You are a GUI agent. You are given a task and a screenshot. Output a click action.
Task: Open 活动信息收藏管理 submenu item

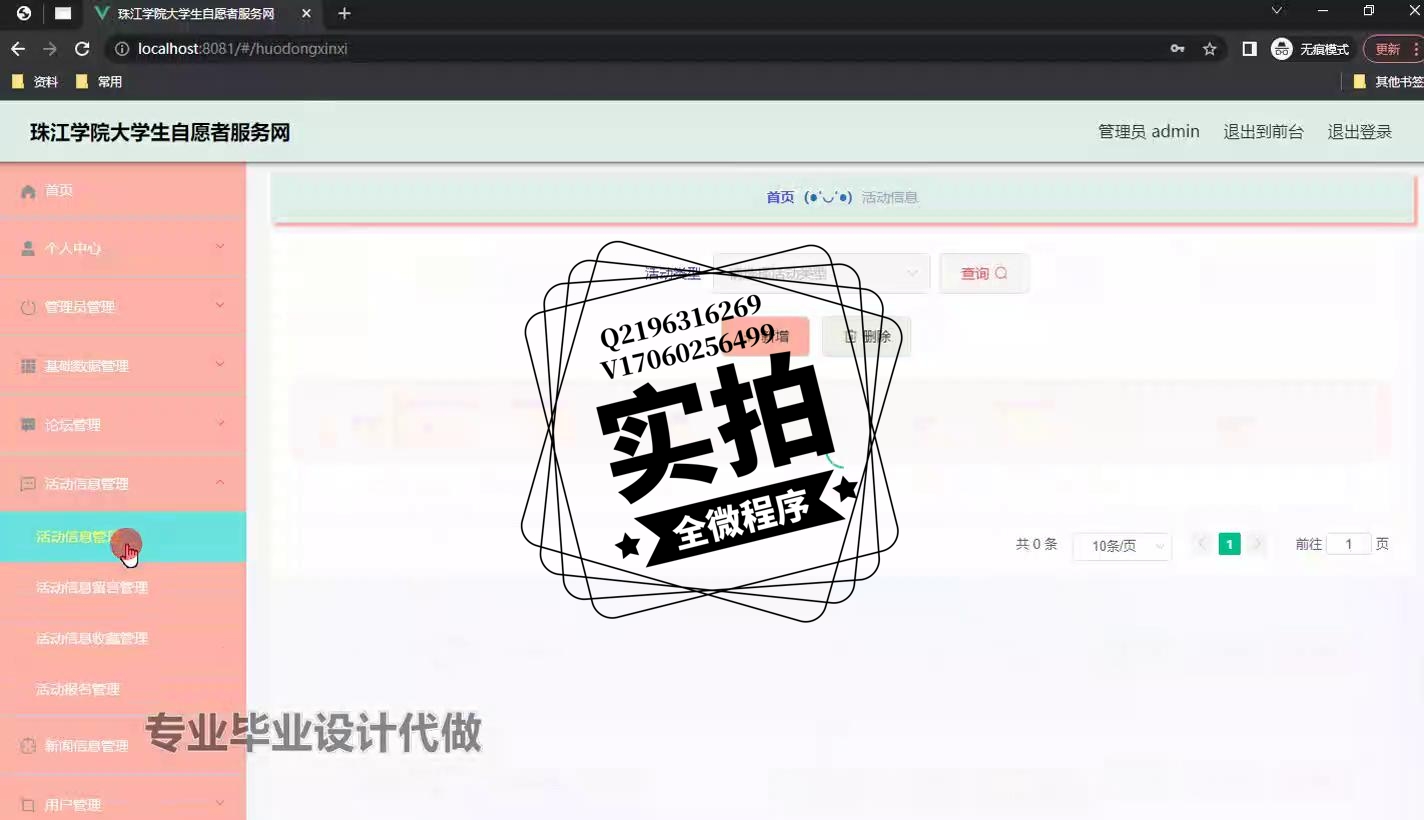pos(123,639)
